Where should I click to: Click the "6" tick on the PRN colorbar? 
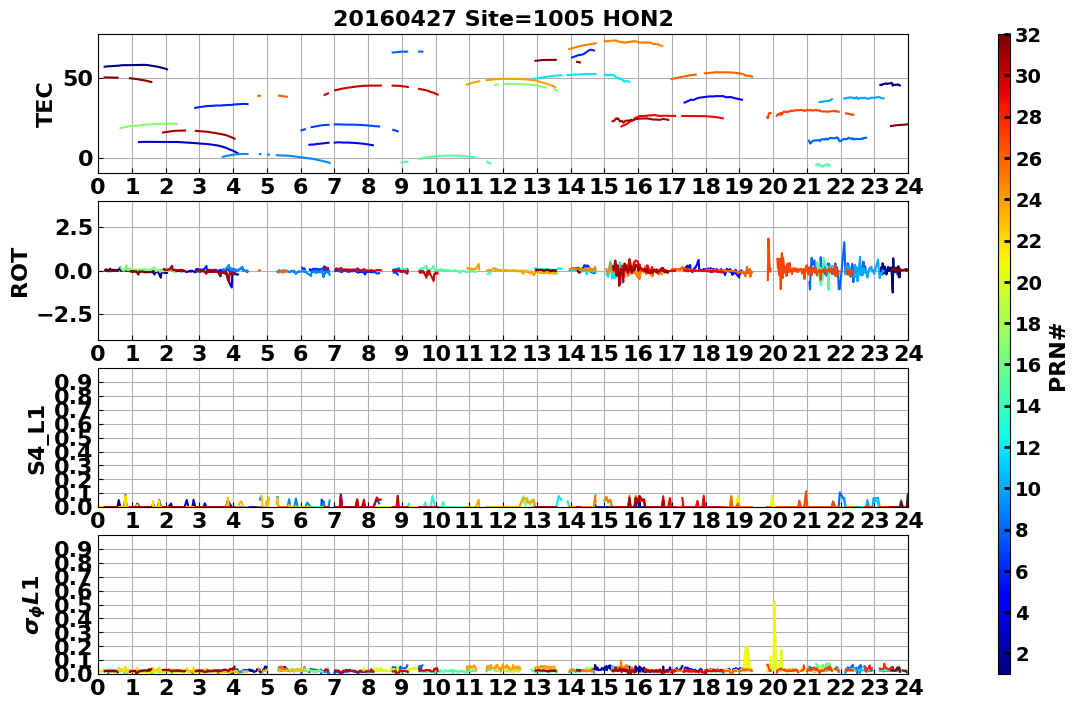[x=1022, y=571]
